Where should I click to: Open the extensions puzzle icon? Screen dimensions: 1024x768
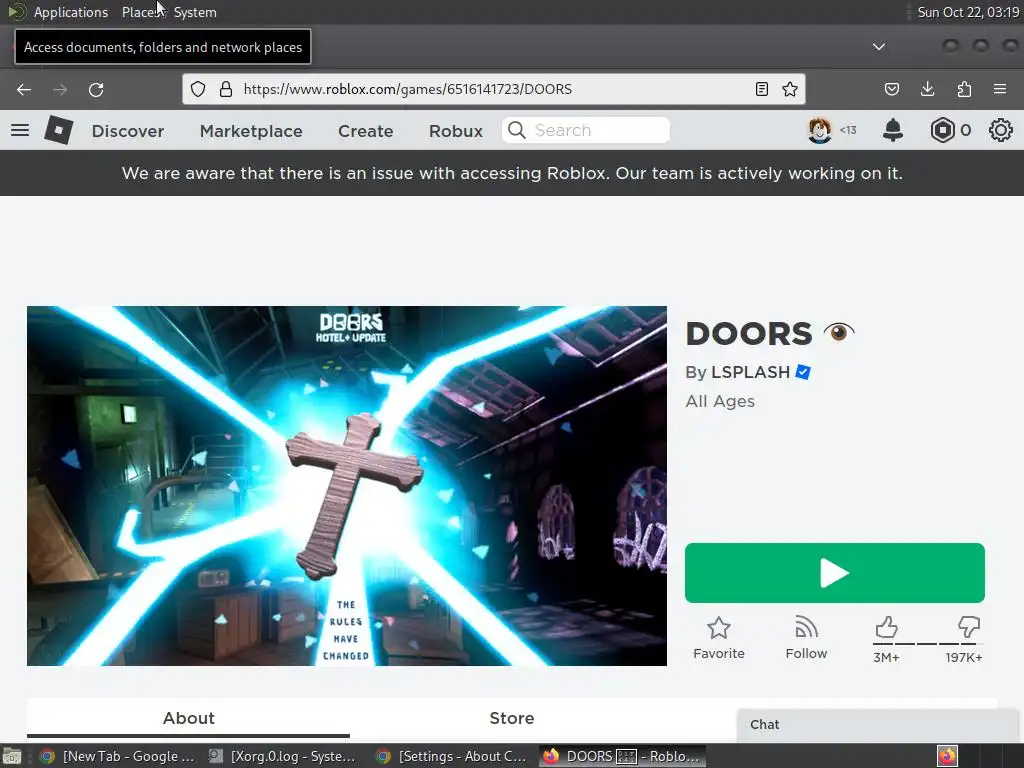[x=964, y=89]
